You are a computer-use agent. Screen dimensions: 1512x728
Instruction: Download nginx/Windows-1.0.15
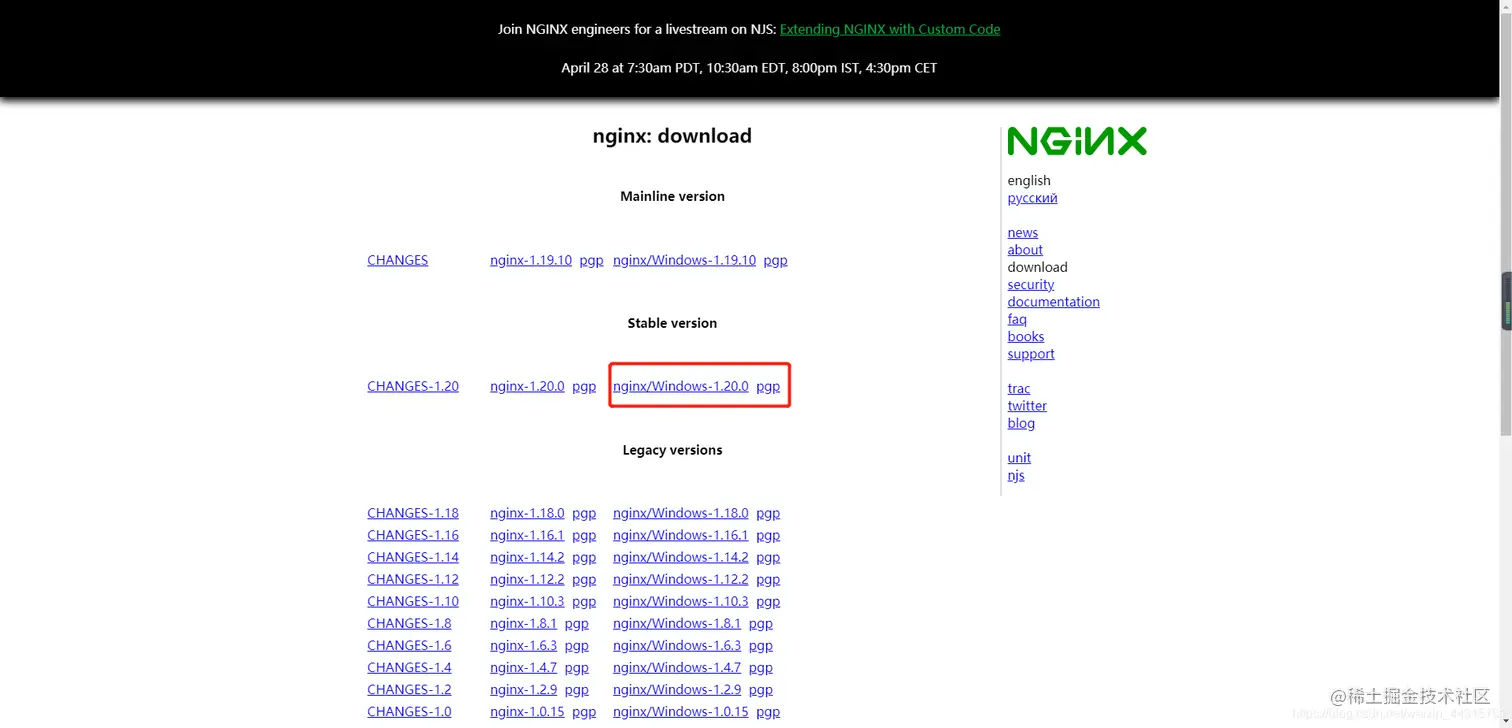point(680,711)
